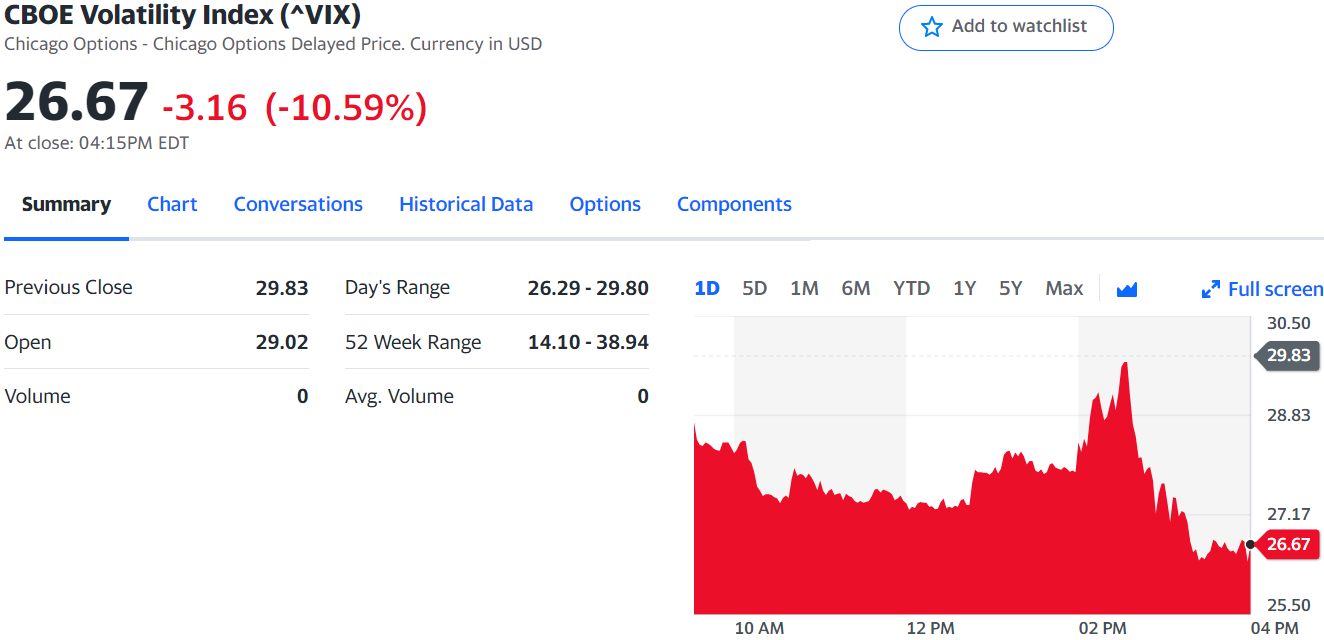
Task: Go to the Historical Data tab
Action: tap(466, 204)
